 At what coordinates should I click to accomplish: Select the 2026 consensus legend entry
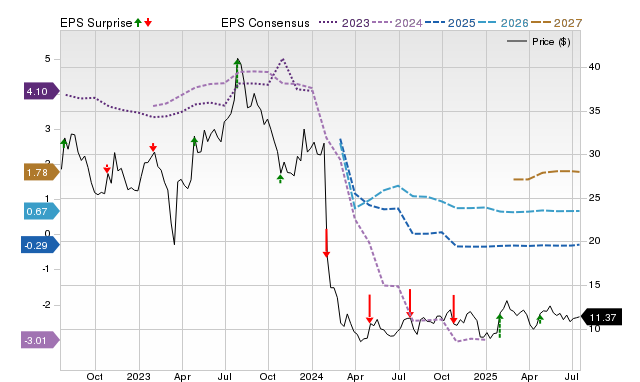[x=503, y=23]
